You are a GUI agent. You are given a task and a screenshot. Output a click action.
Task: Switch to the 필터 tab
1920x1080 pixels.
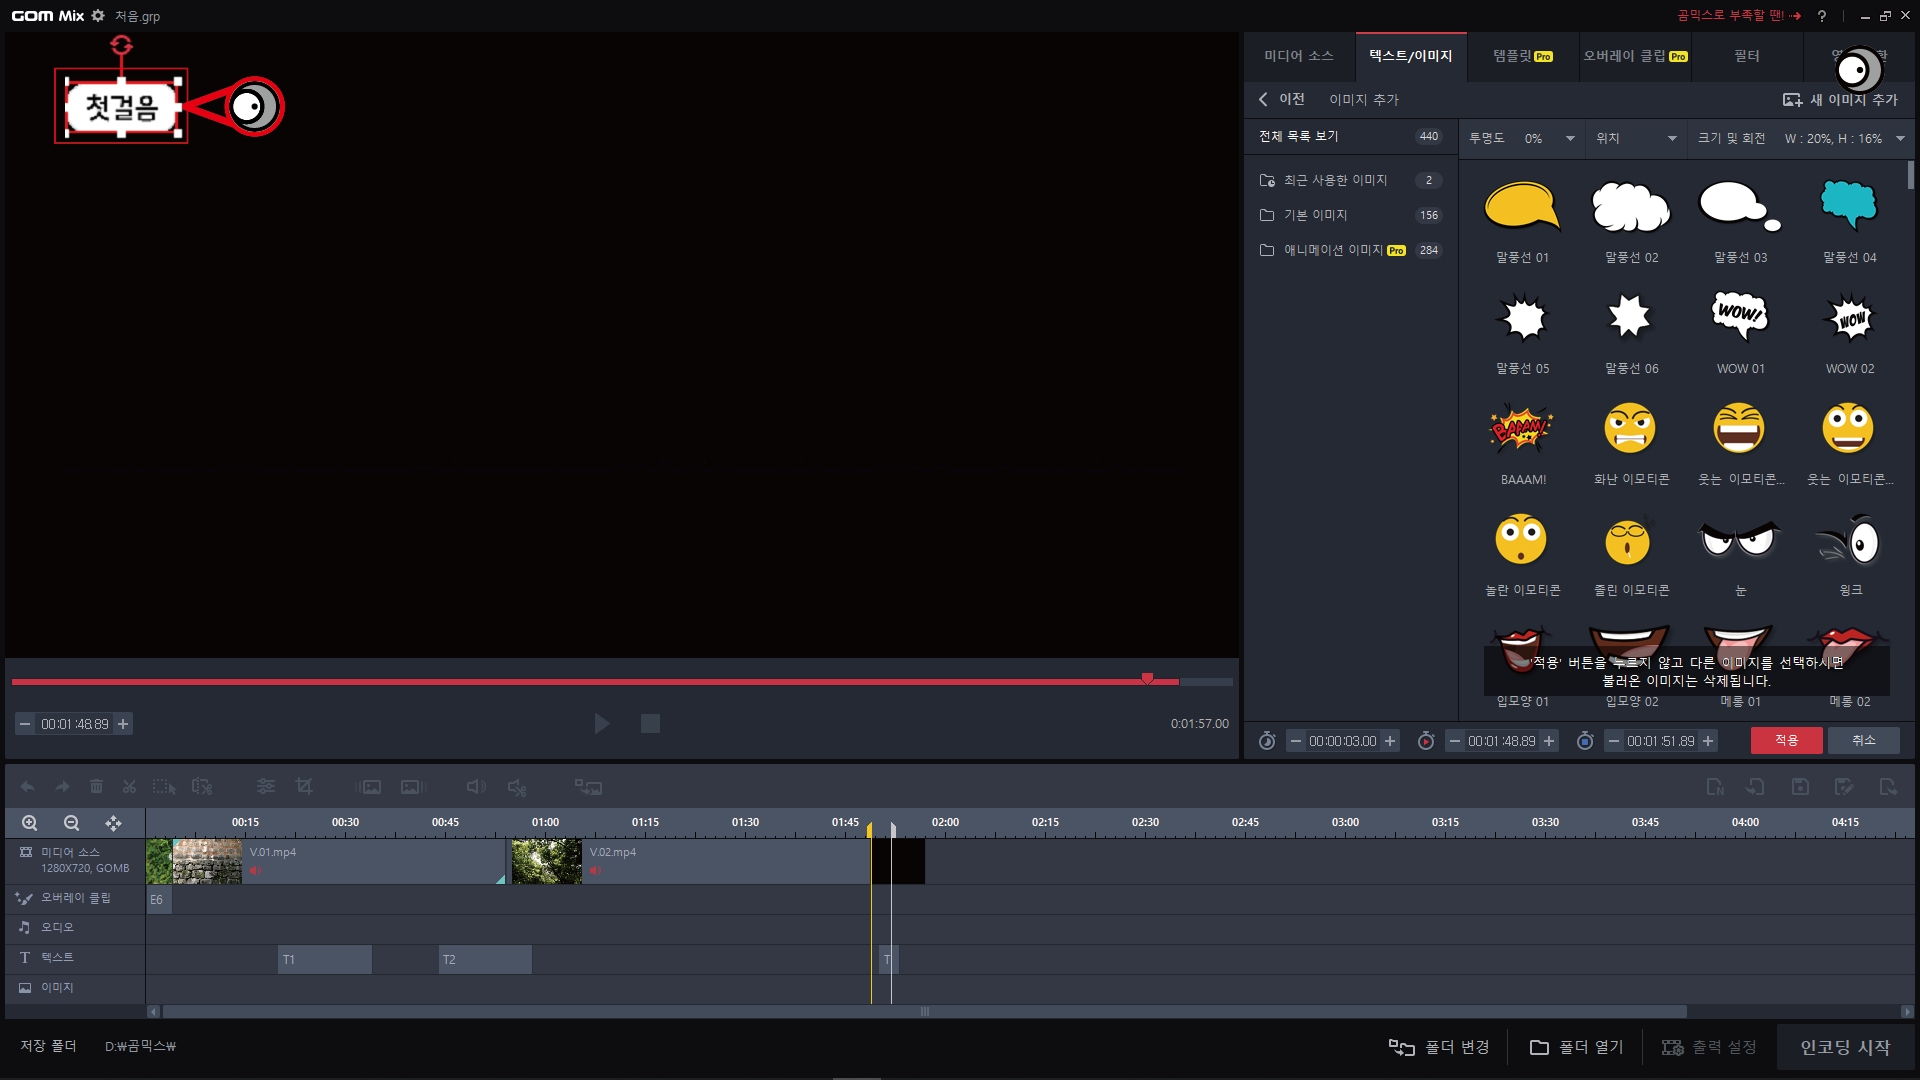[1746, 56]
